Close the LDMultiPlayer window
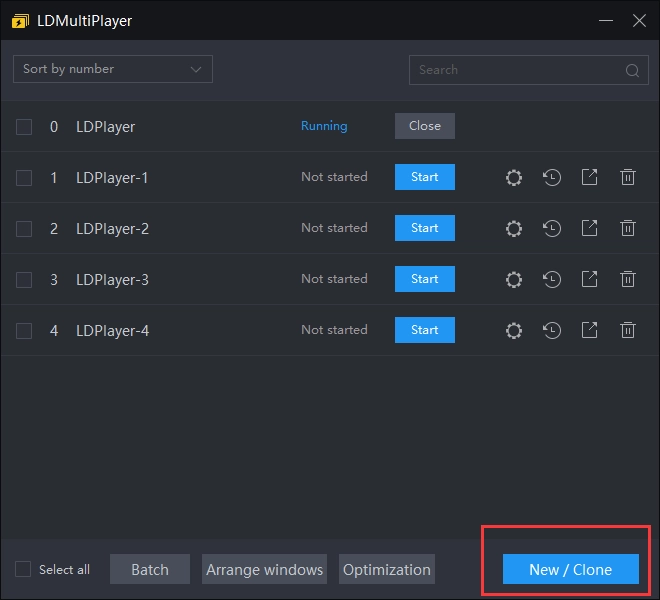Viewport: 660px width, 600px height. click(x=639, y=20)
